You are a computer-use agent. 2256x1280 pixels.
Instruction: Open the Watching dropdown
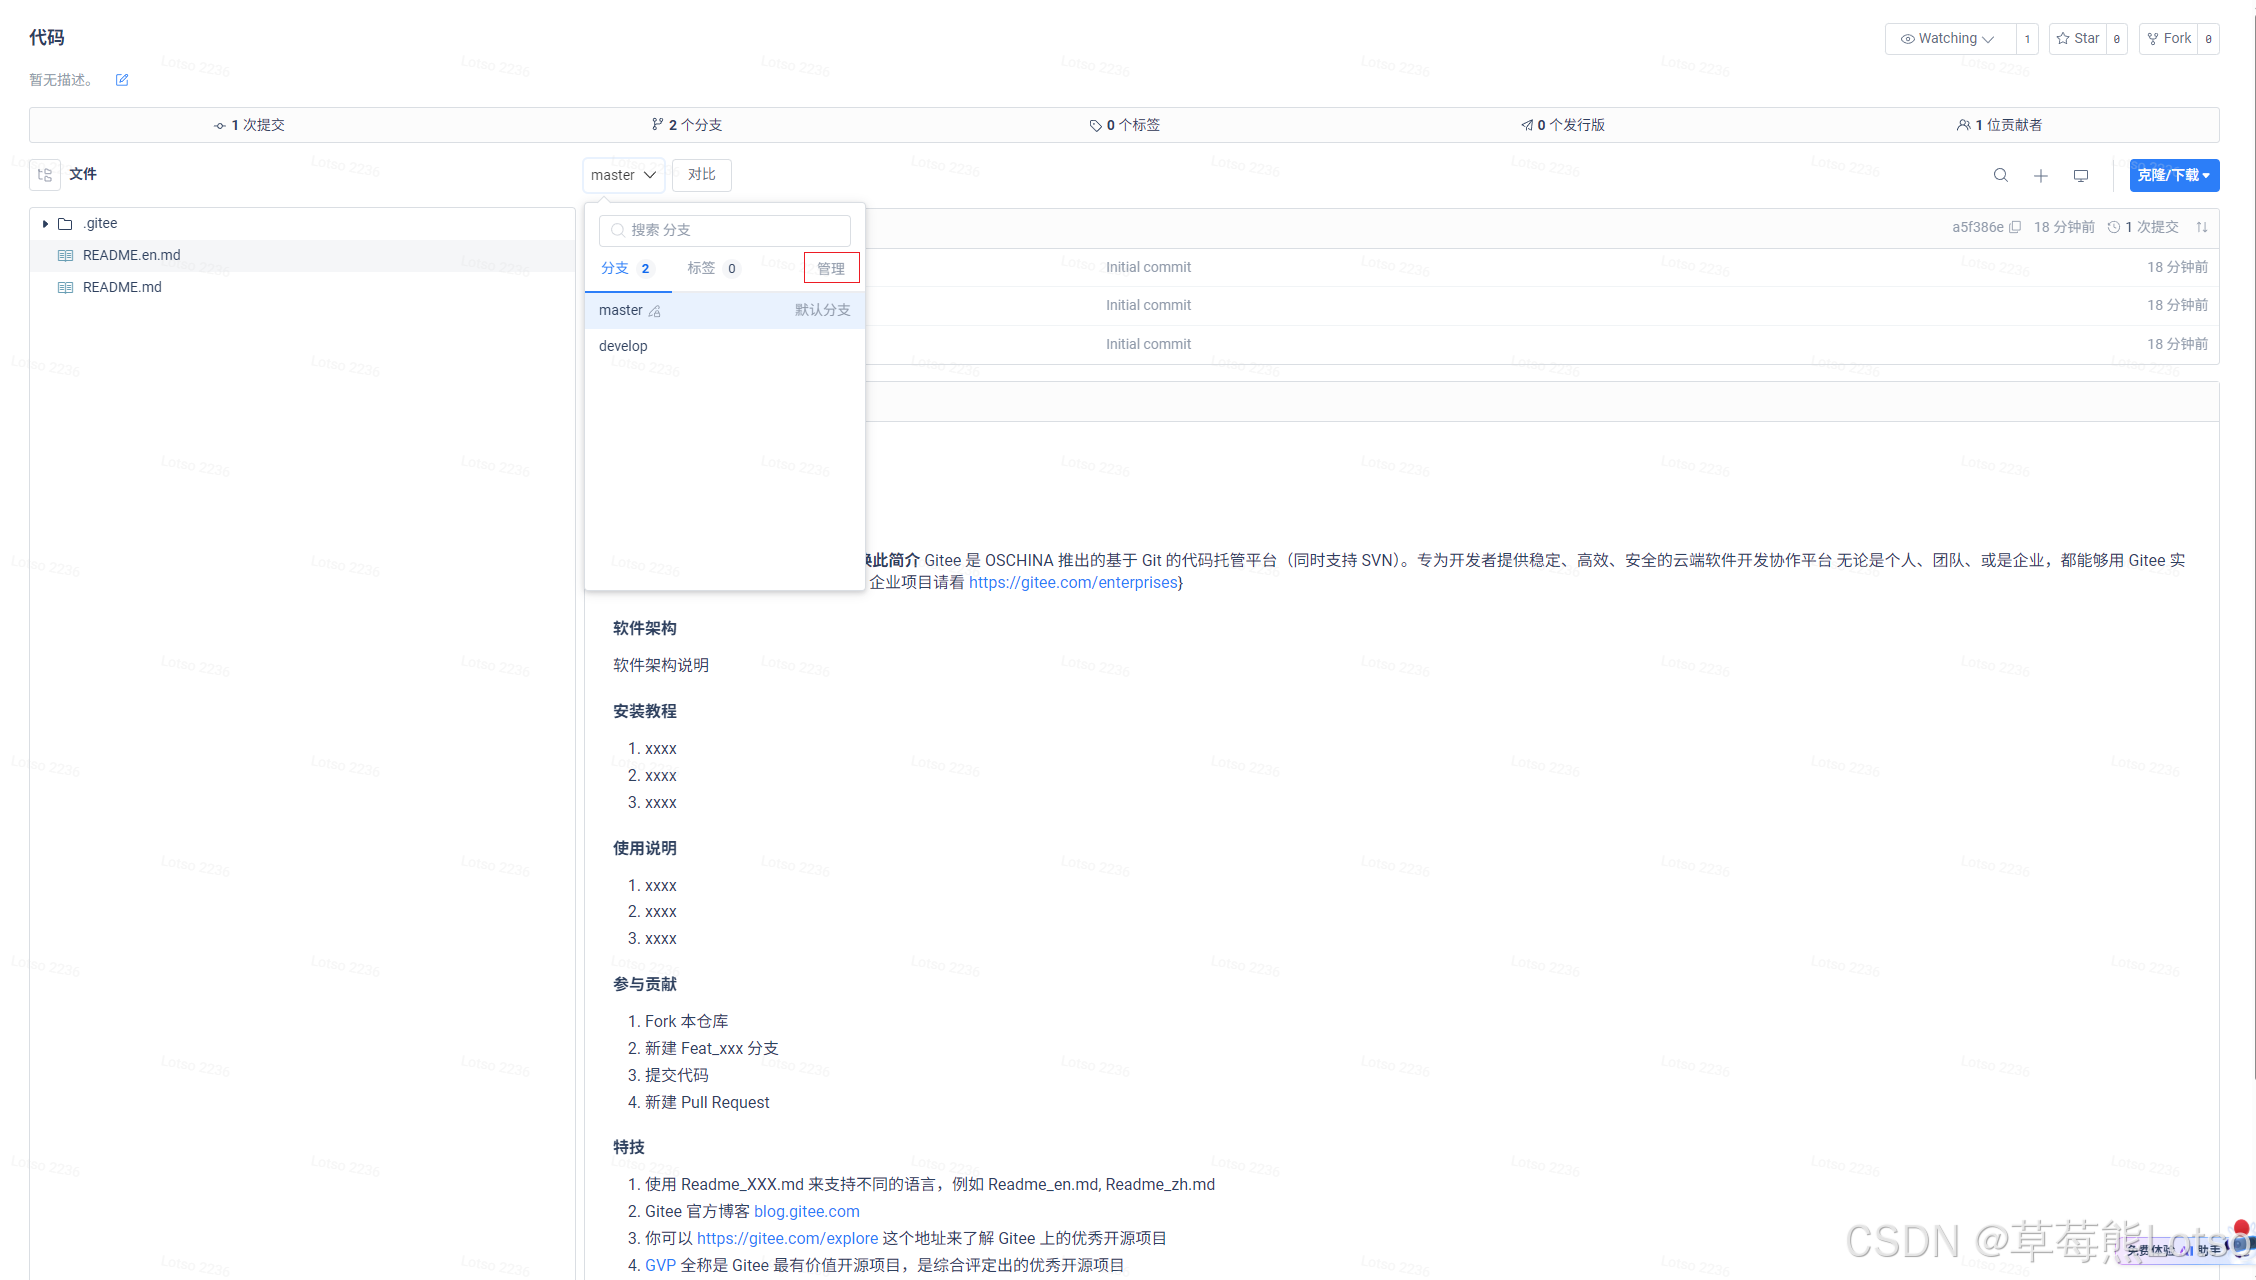click(1949, 39)
